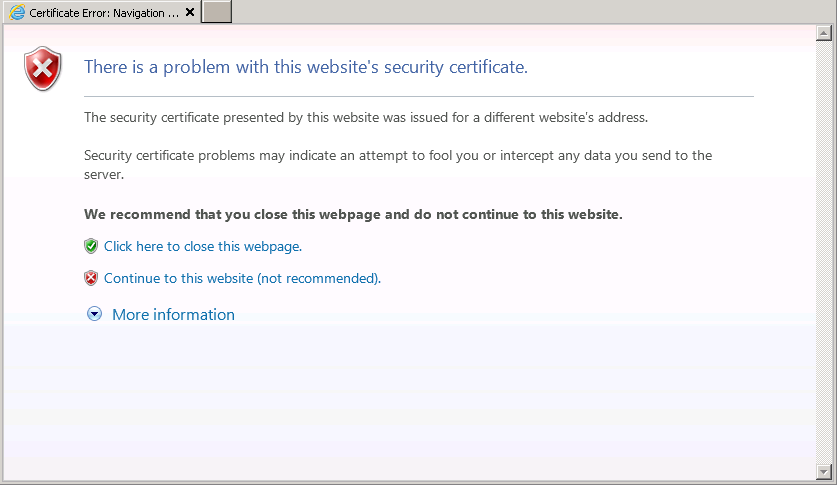Click the Internet Explorer logo in the tab
The width and height of the screenshot is (837, 485).
pos(17,12)
